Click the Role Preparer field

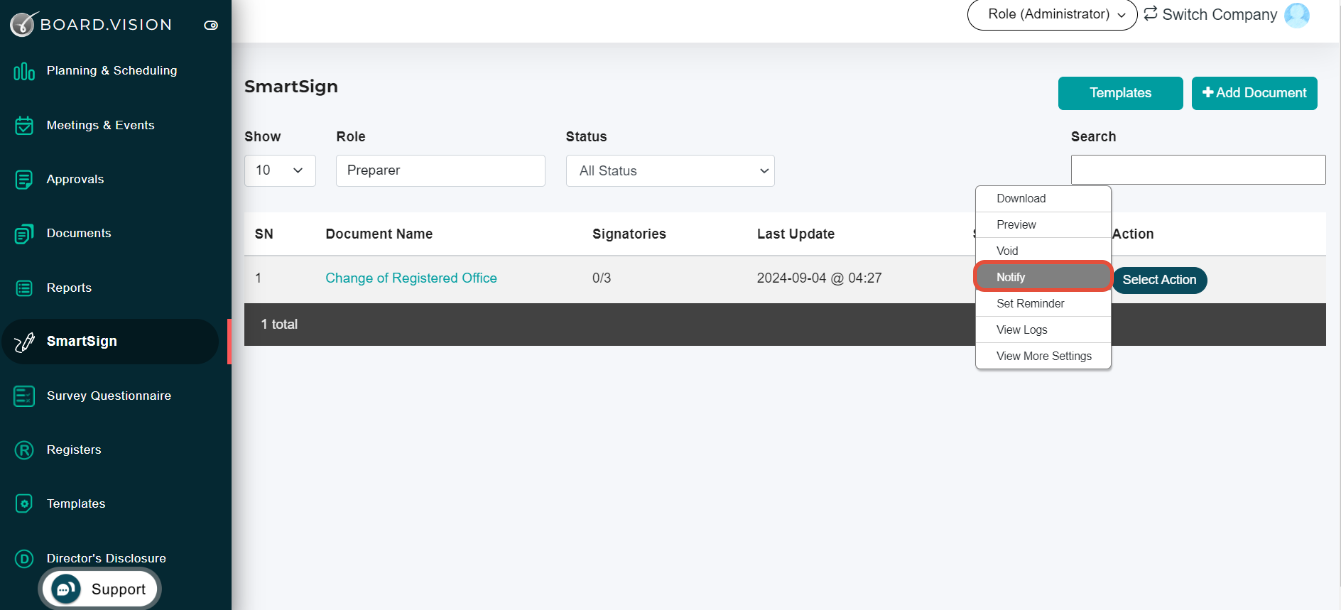[x=441, y=171]
